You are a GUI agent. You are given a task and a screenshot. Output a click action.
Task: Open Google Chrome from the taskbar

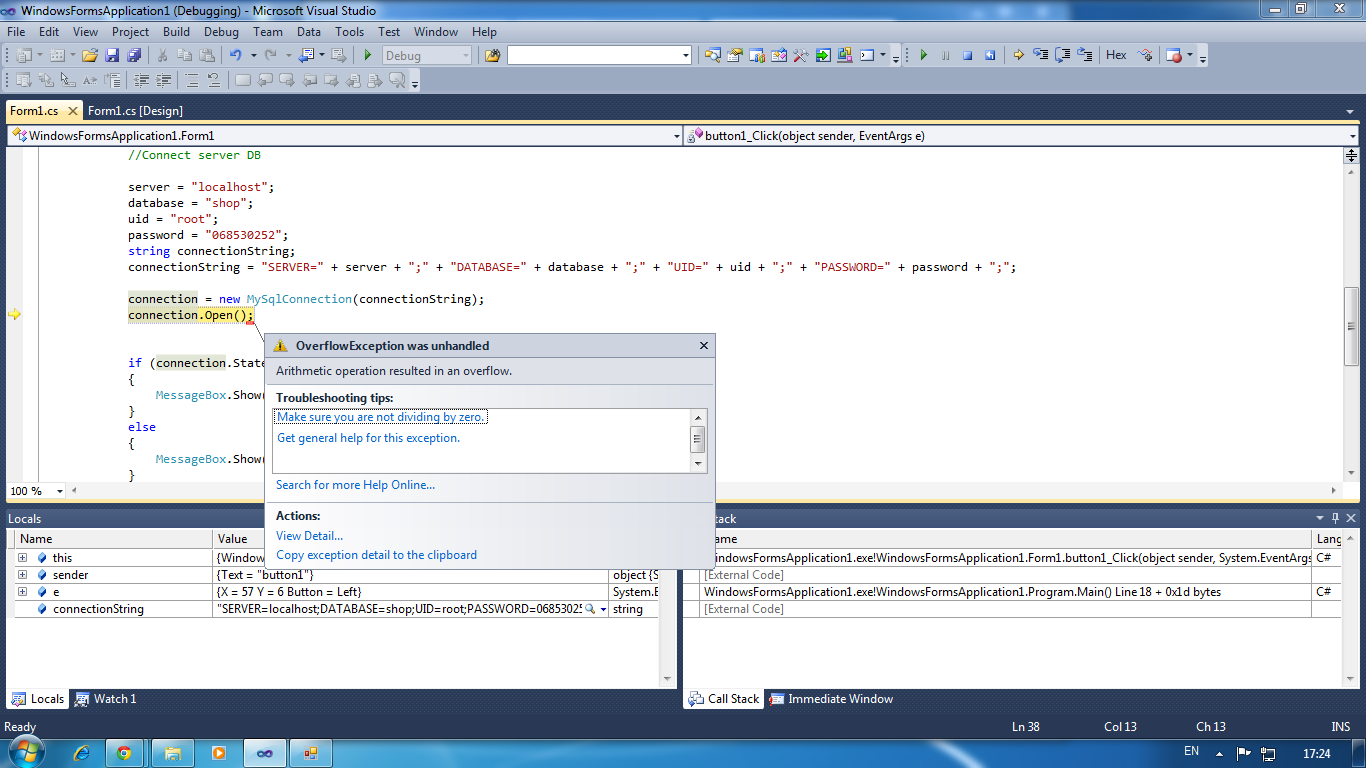(x=124, y=752)
